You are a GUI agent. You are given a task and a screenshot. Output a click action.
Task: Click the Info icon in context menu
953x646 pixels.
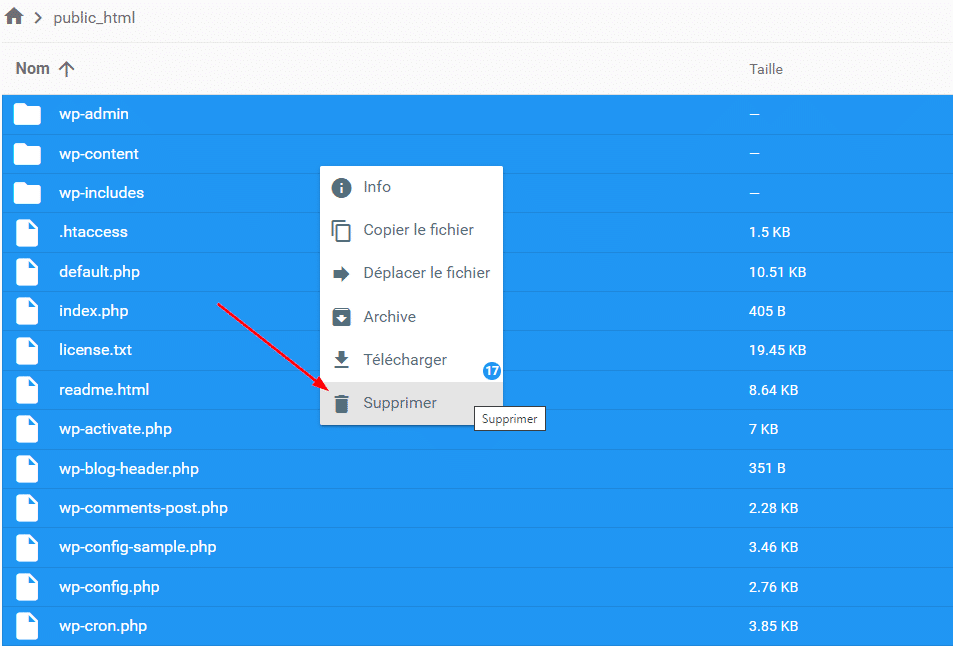[x=342, y=188]
